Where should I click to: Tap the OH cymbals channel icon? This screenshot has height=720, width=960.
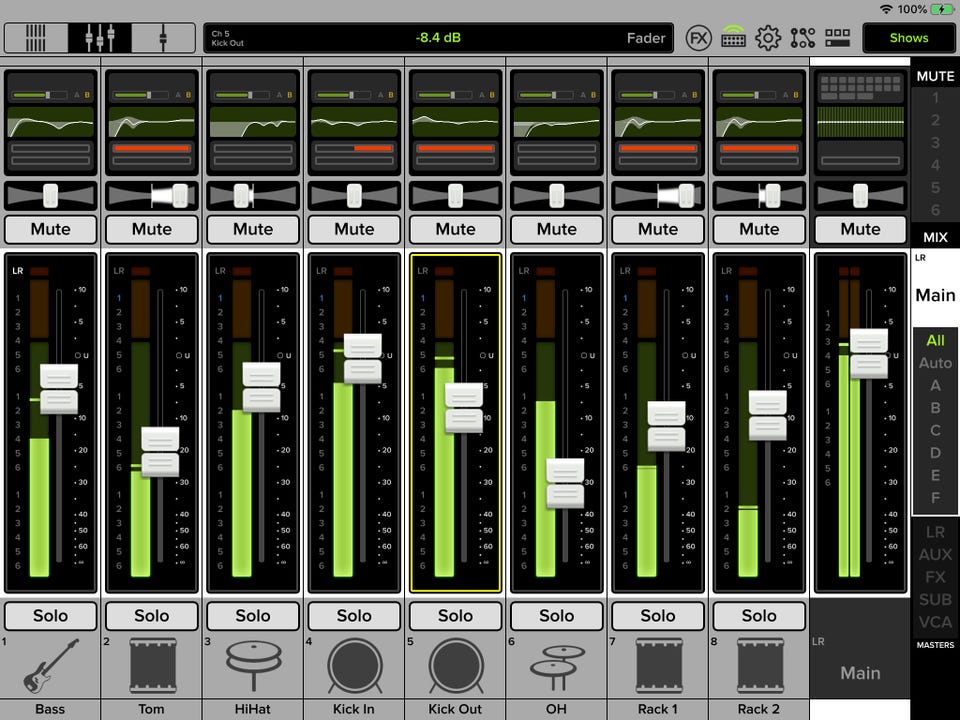click(557, 667)
